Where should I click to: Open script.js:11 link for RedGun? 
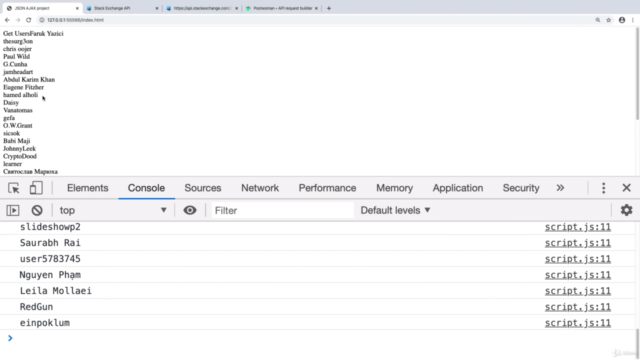click(x=578, y=307)
